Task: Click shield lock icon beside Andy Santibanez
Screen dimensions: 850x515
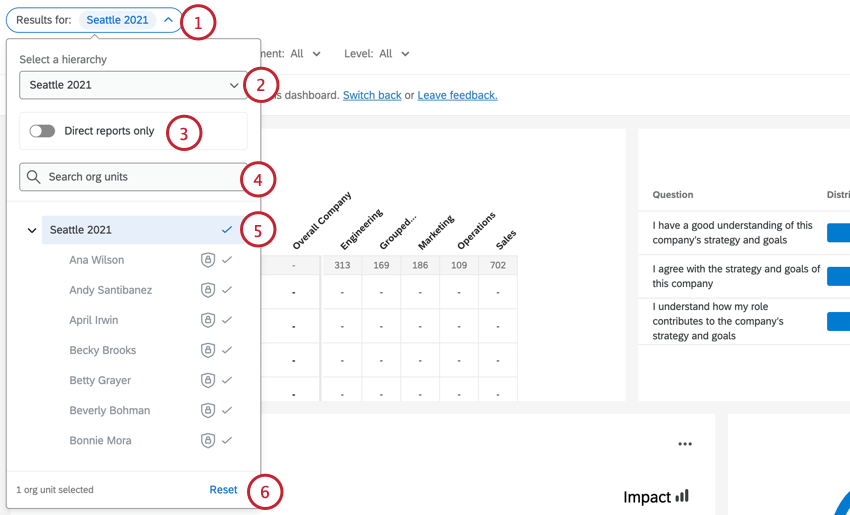Action: [208, 290]
